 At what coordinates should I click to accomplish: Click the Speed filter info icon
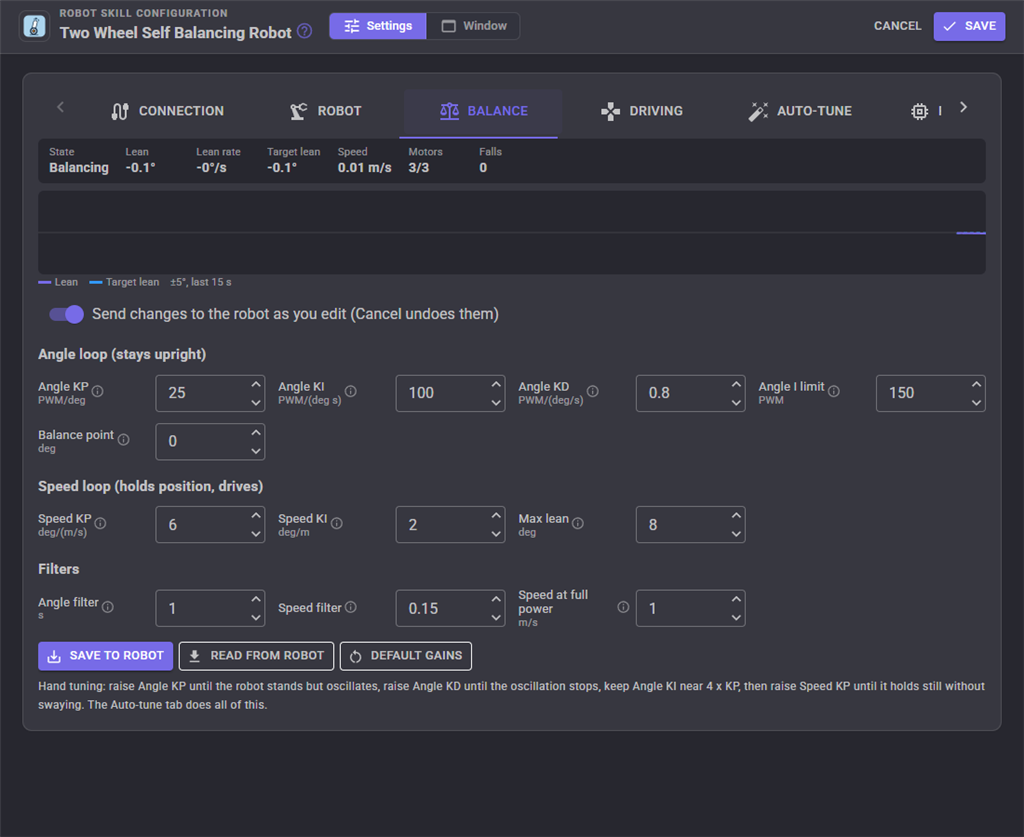coord(351,607)
